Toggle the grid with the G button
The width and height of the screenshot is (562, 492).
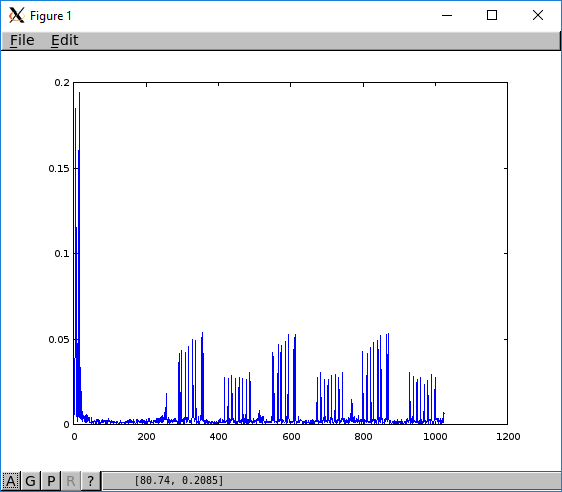click(31, 481)
